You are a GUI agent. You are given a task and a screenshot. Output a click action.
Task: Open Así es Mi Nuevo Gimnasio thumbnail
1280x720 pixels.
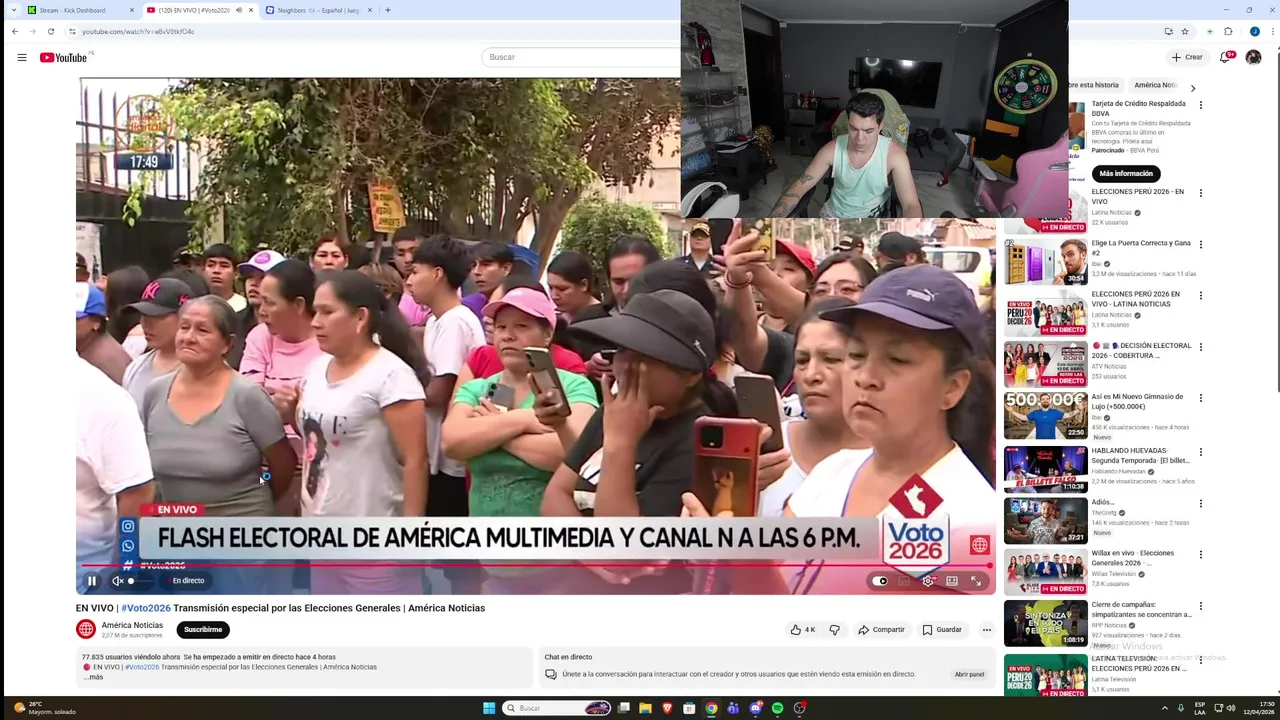pyautogui.click(x=1045, y=416)
